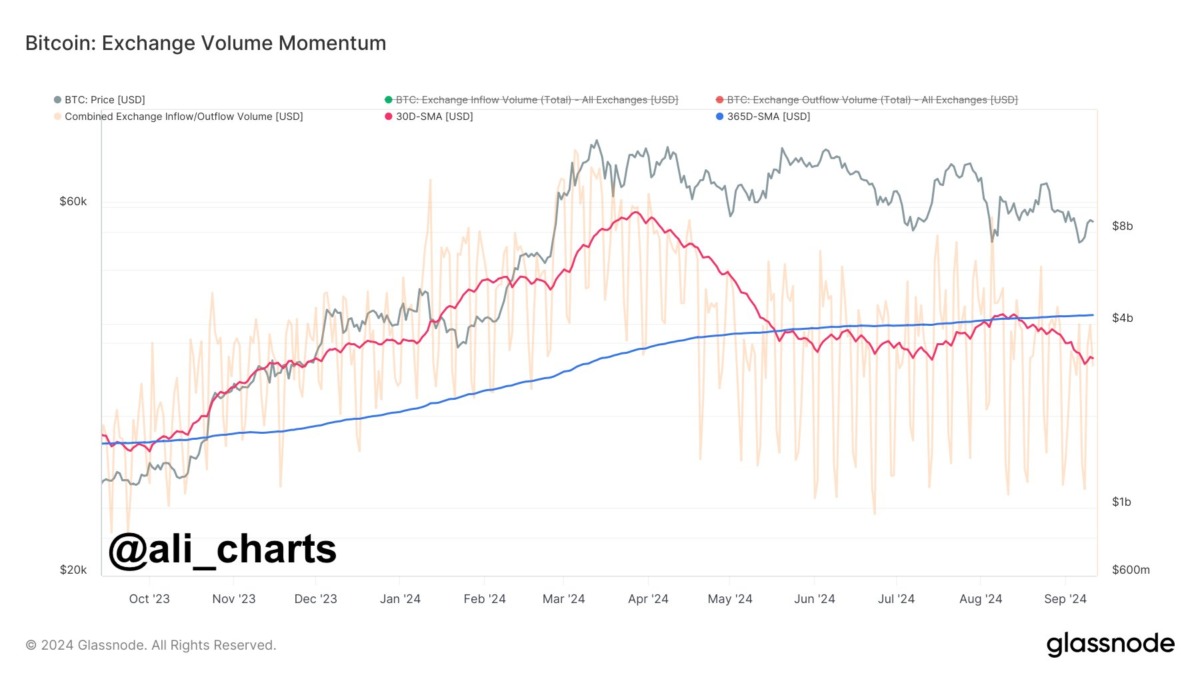Click the Mar '24 date axis label

563,599
